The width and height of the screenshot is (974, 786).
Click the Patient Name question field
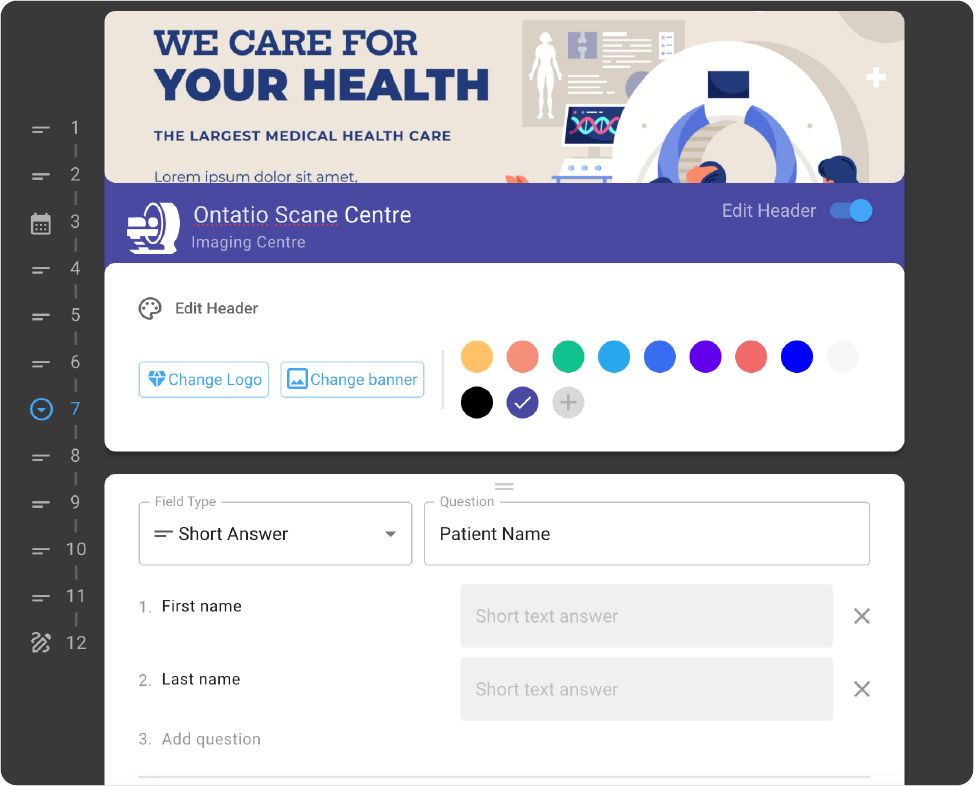click(647, 534)
